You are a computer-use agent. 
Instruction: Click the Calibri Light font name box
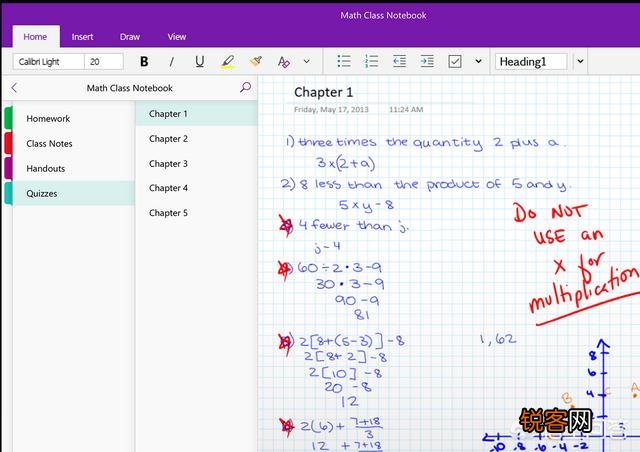point(49,62)
